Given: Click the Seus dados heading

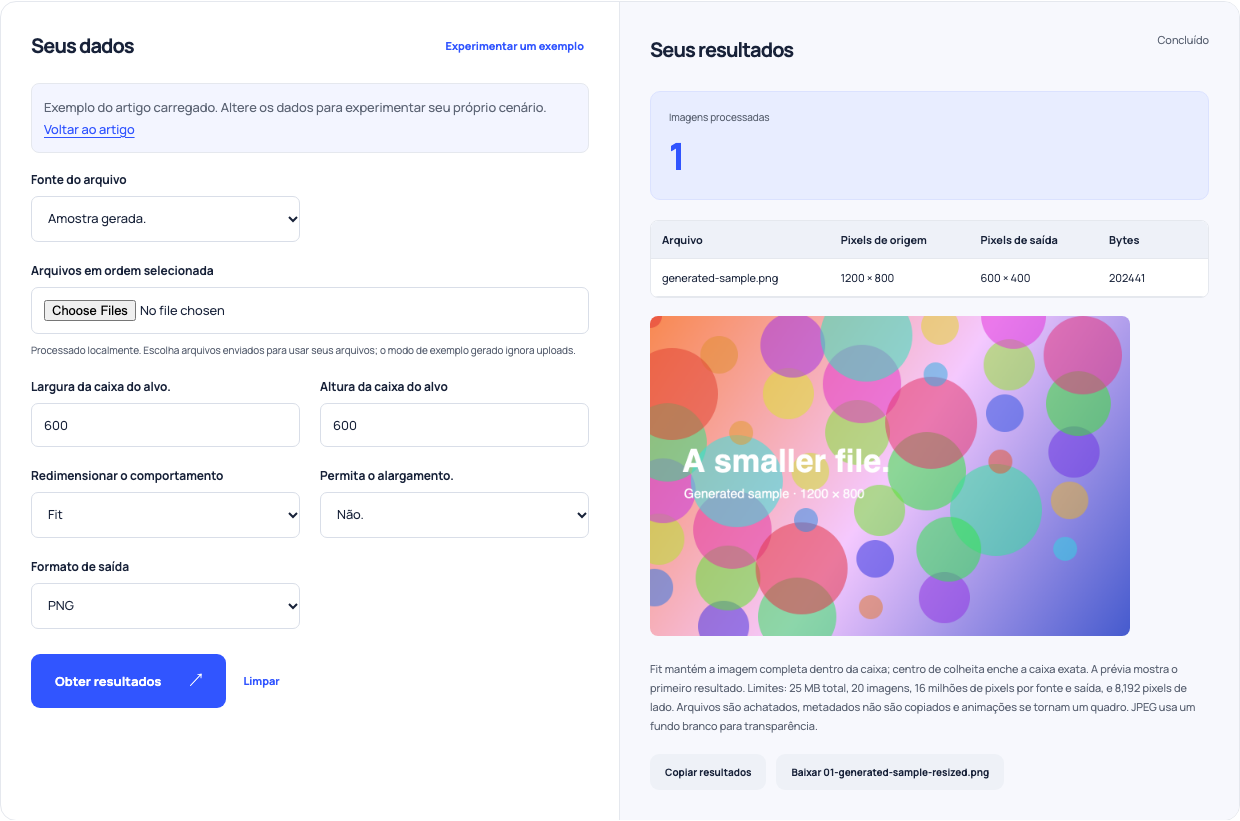Looking at the screenshot, I should [82, 46].
